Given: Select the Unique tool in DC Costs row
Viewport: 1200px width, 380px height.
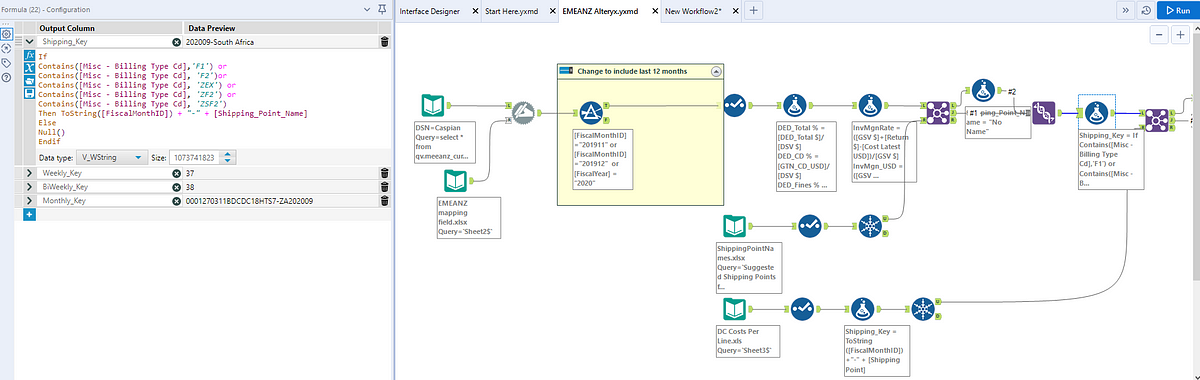Looking at the screenshot, I should (924, 309).
